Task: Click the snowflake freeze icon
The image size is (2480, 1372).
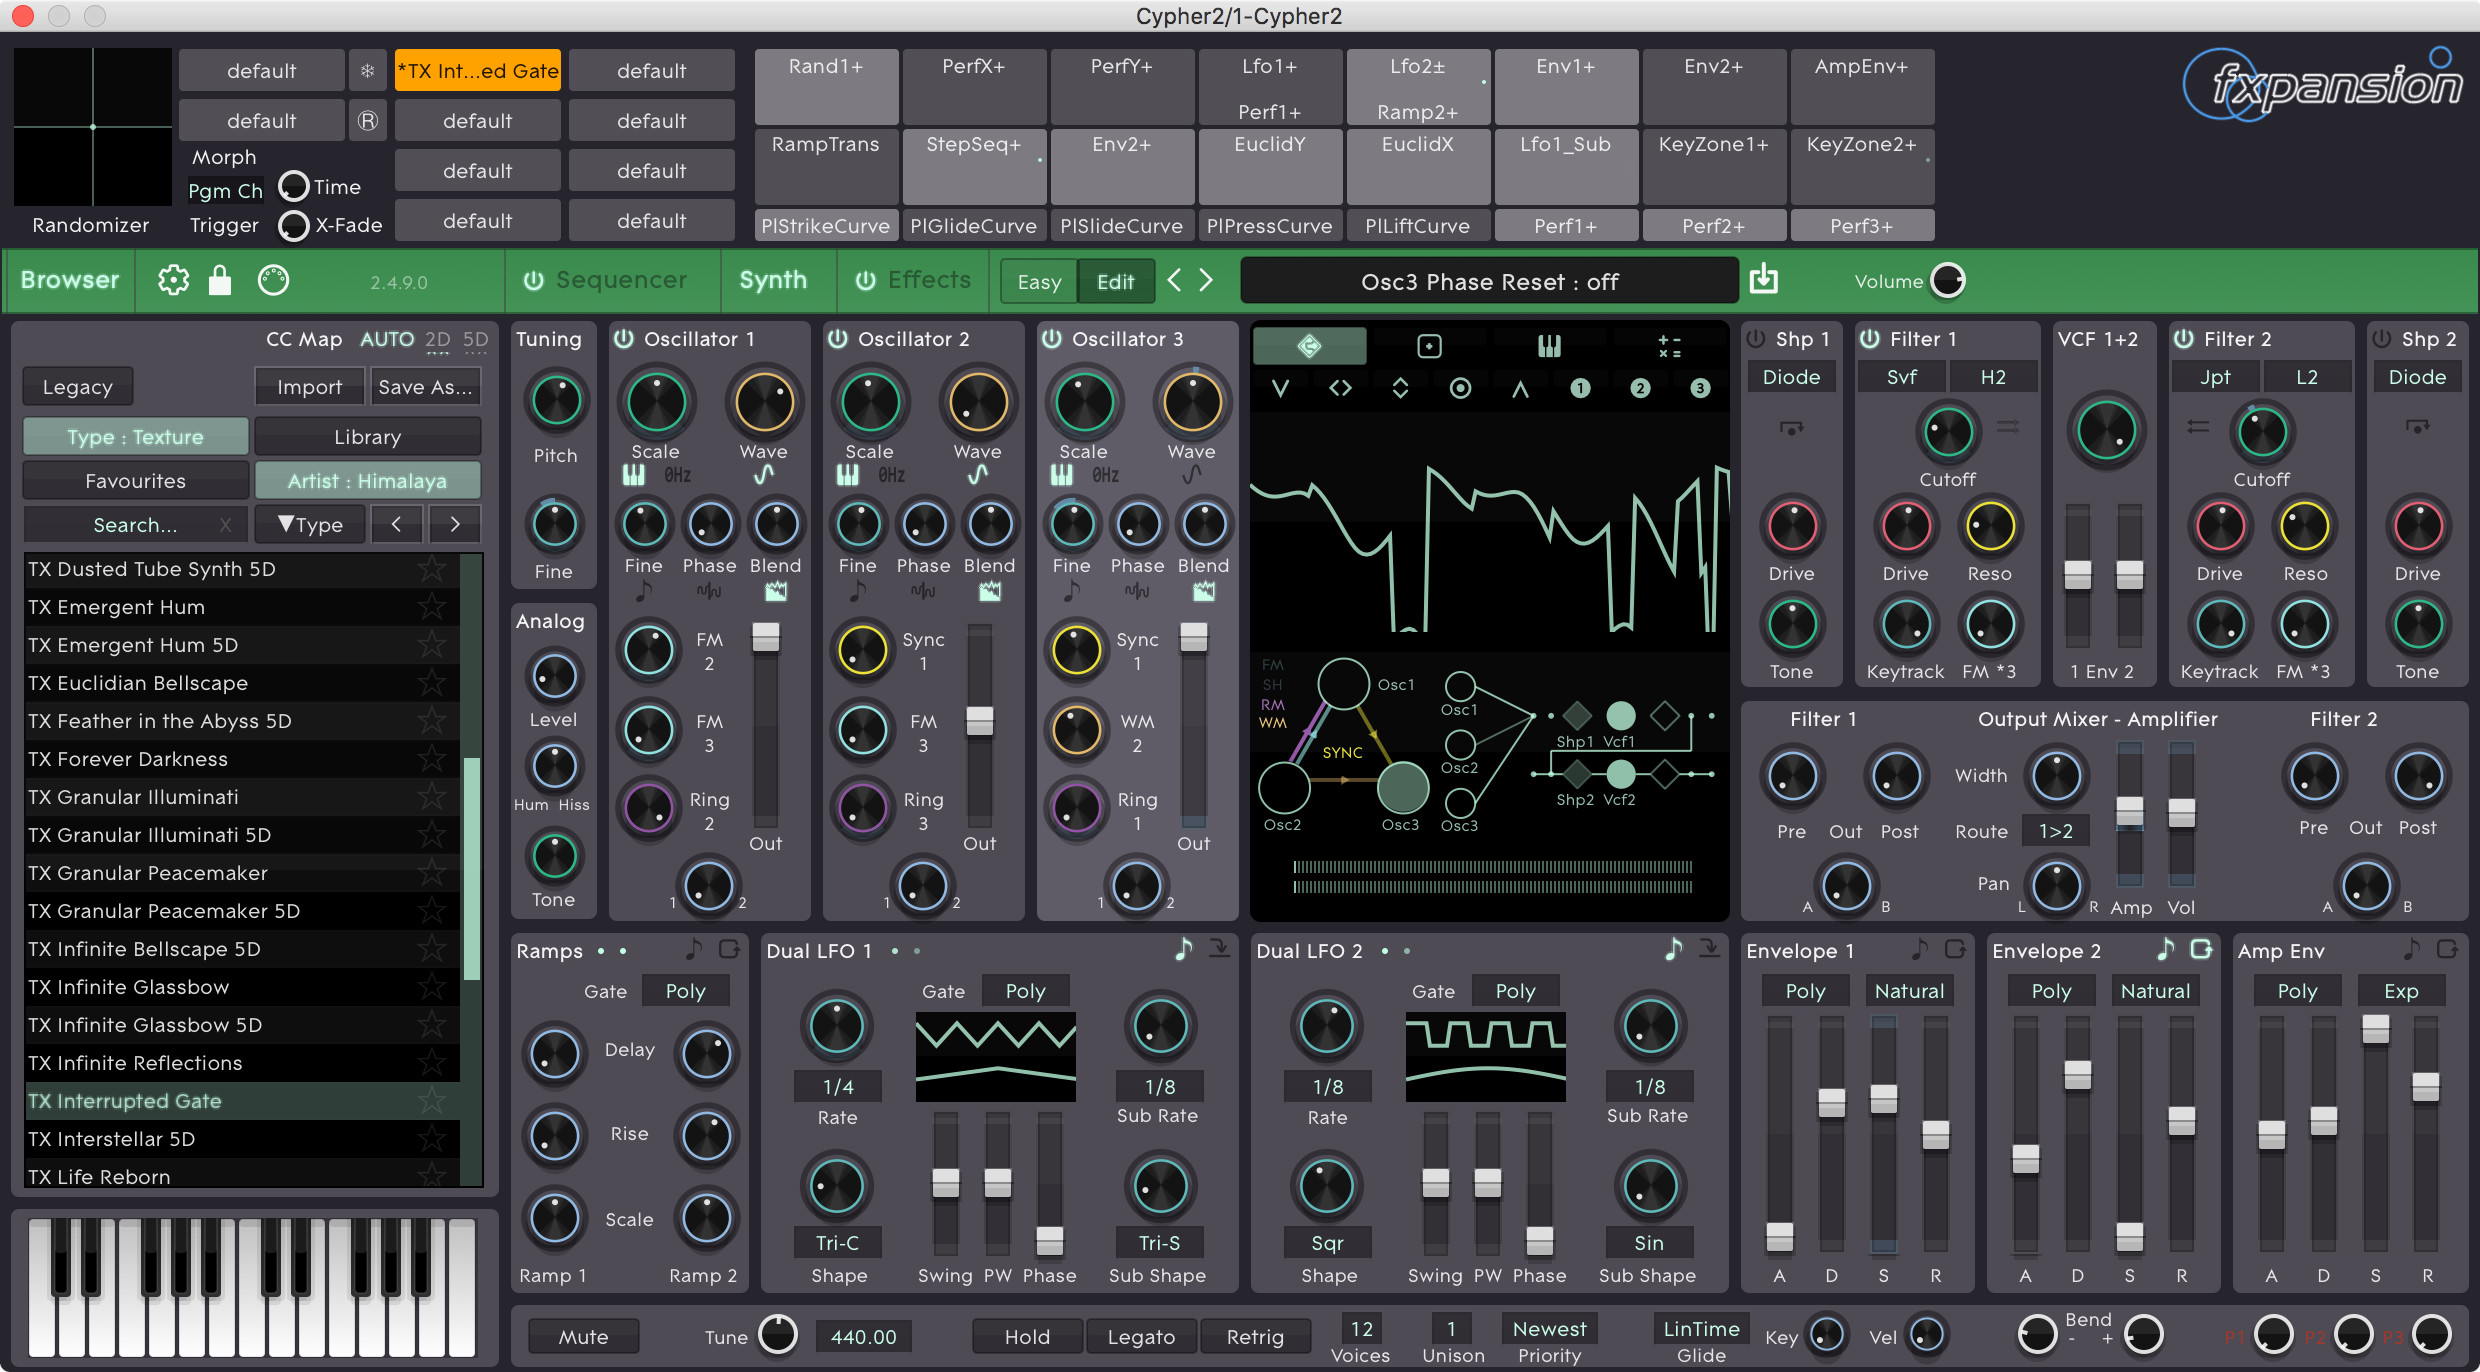Action: (x=368, y=71)
